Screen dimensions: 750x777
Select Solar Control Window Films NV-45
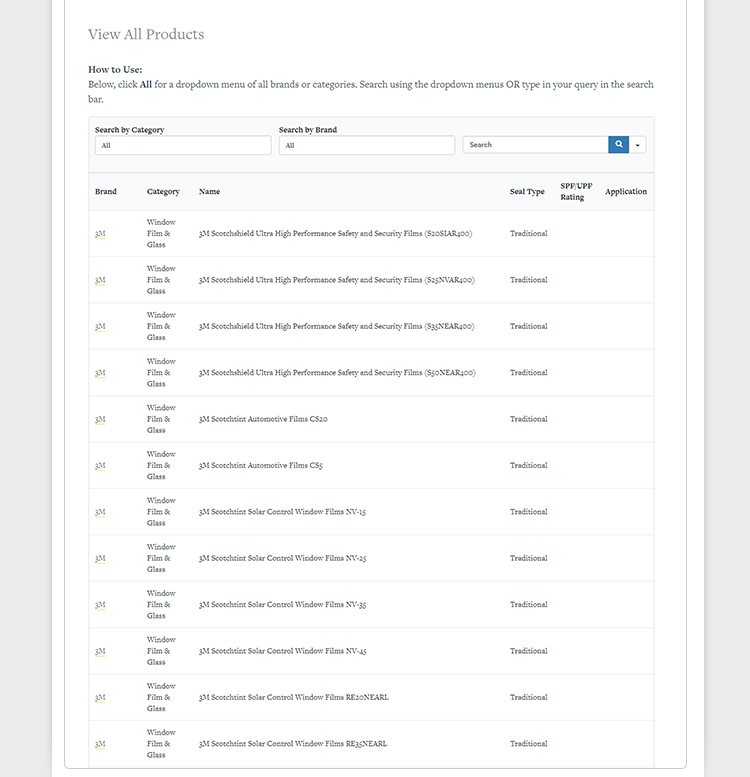click(282, 651)
